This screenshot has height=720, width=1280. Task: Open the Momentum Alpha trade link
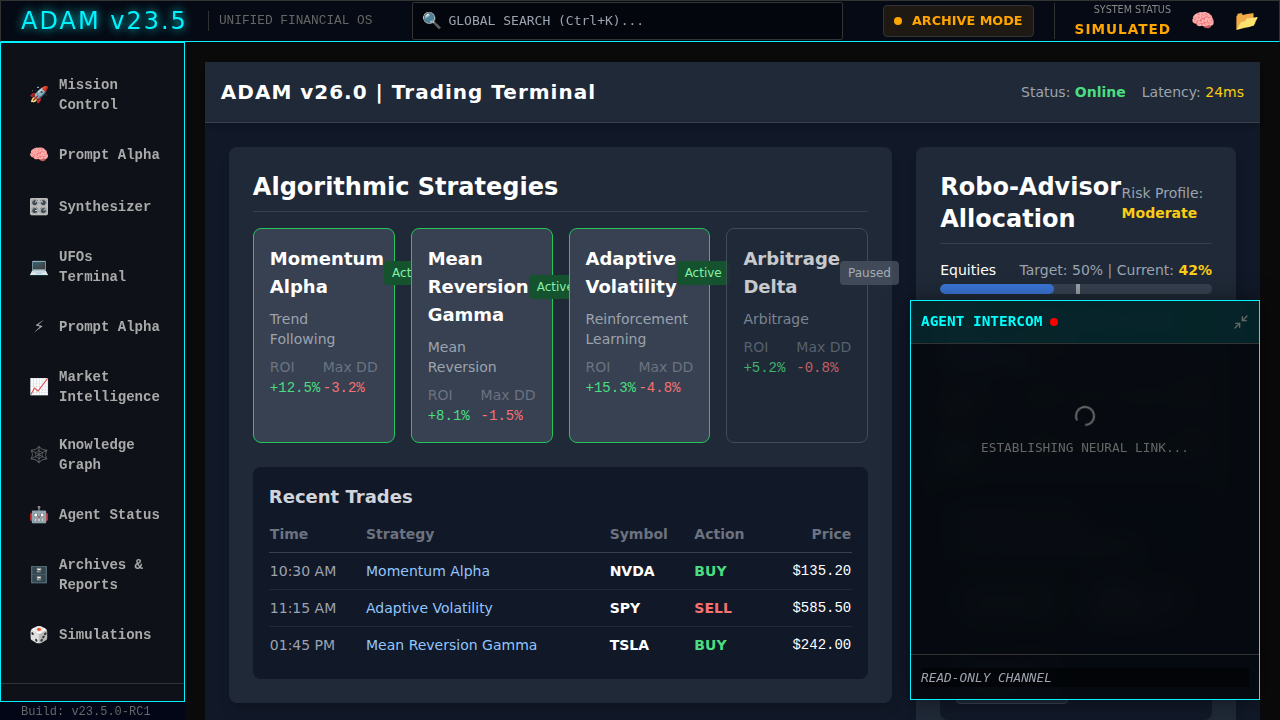tap(428, 571)
